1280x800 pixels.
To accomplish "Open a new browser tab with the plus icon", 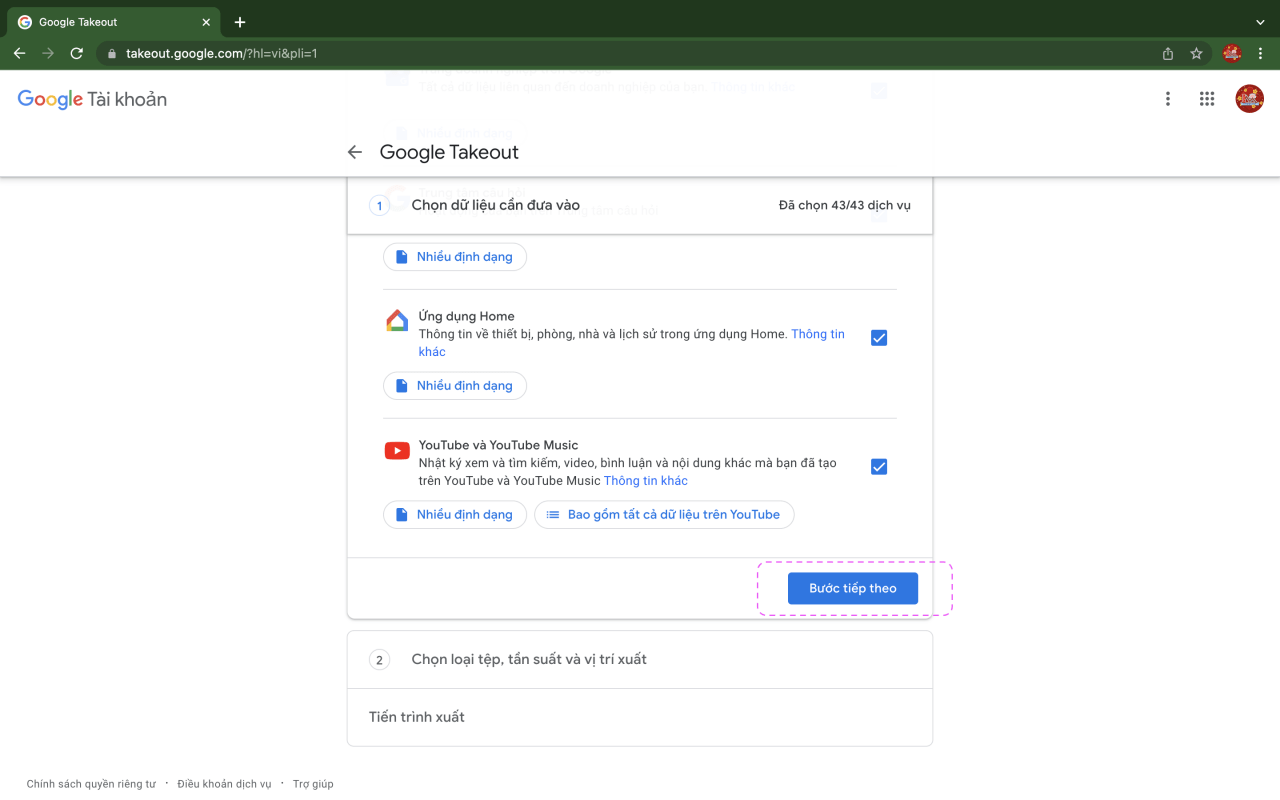I will tap(240, 22).
